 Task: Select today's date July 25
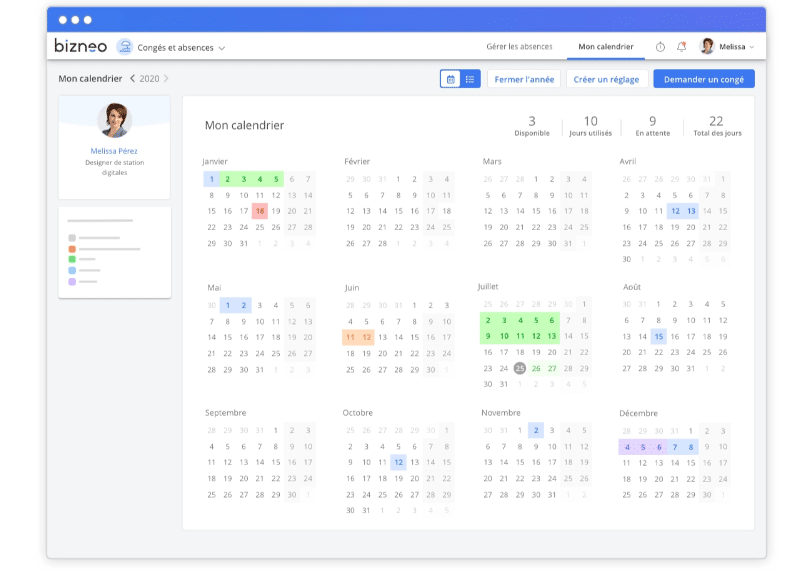tap(520, 368)
